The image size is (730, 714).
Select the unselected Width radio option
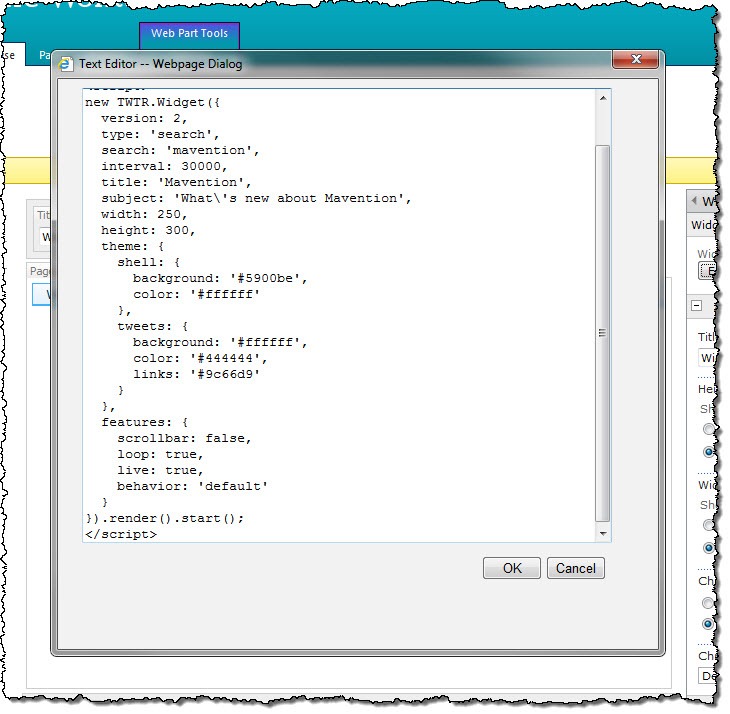(x=709, y=525)
